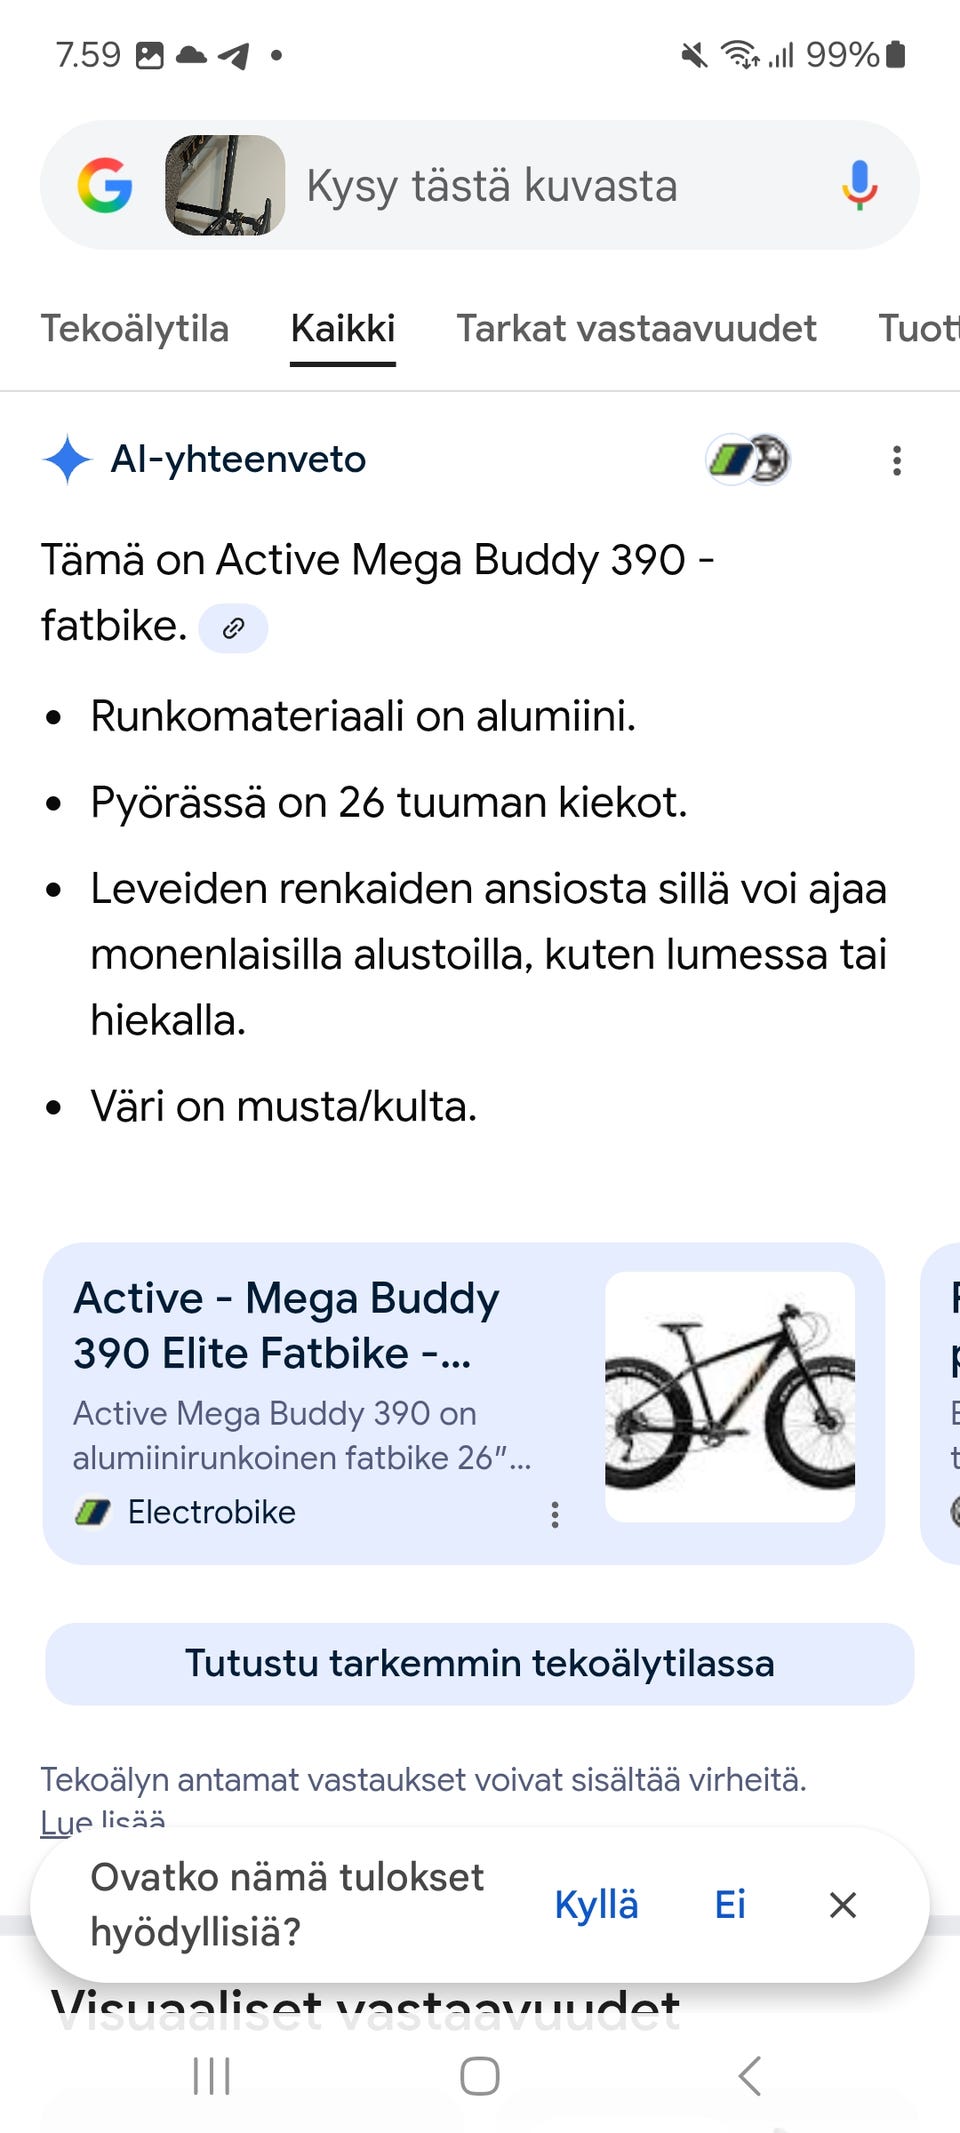Select the Kaikki tab
This screenshot has width=960, height=2133.
point(342,328)
